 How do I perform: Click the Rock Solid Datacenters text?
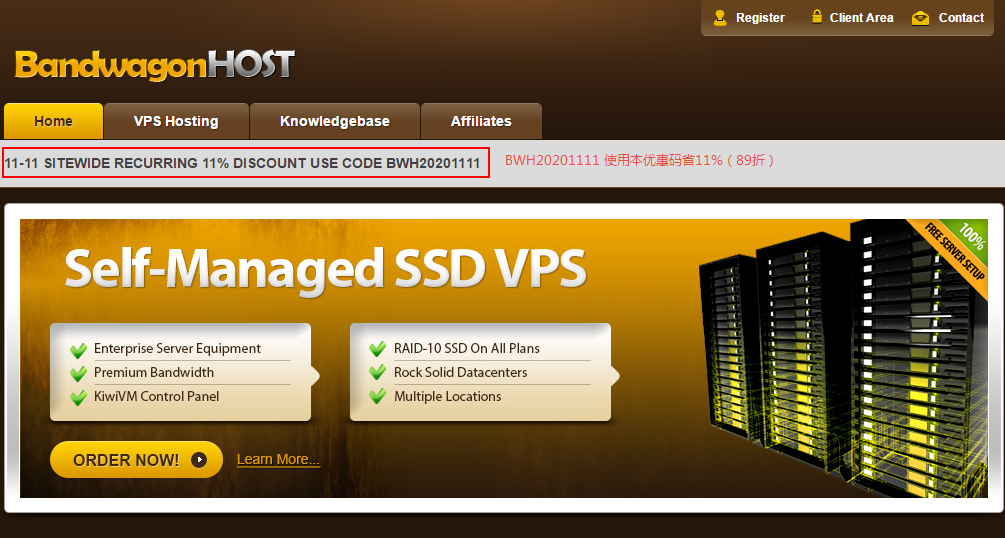tap(460, 373)
